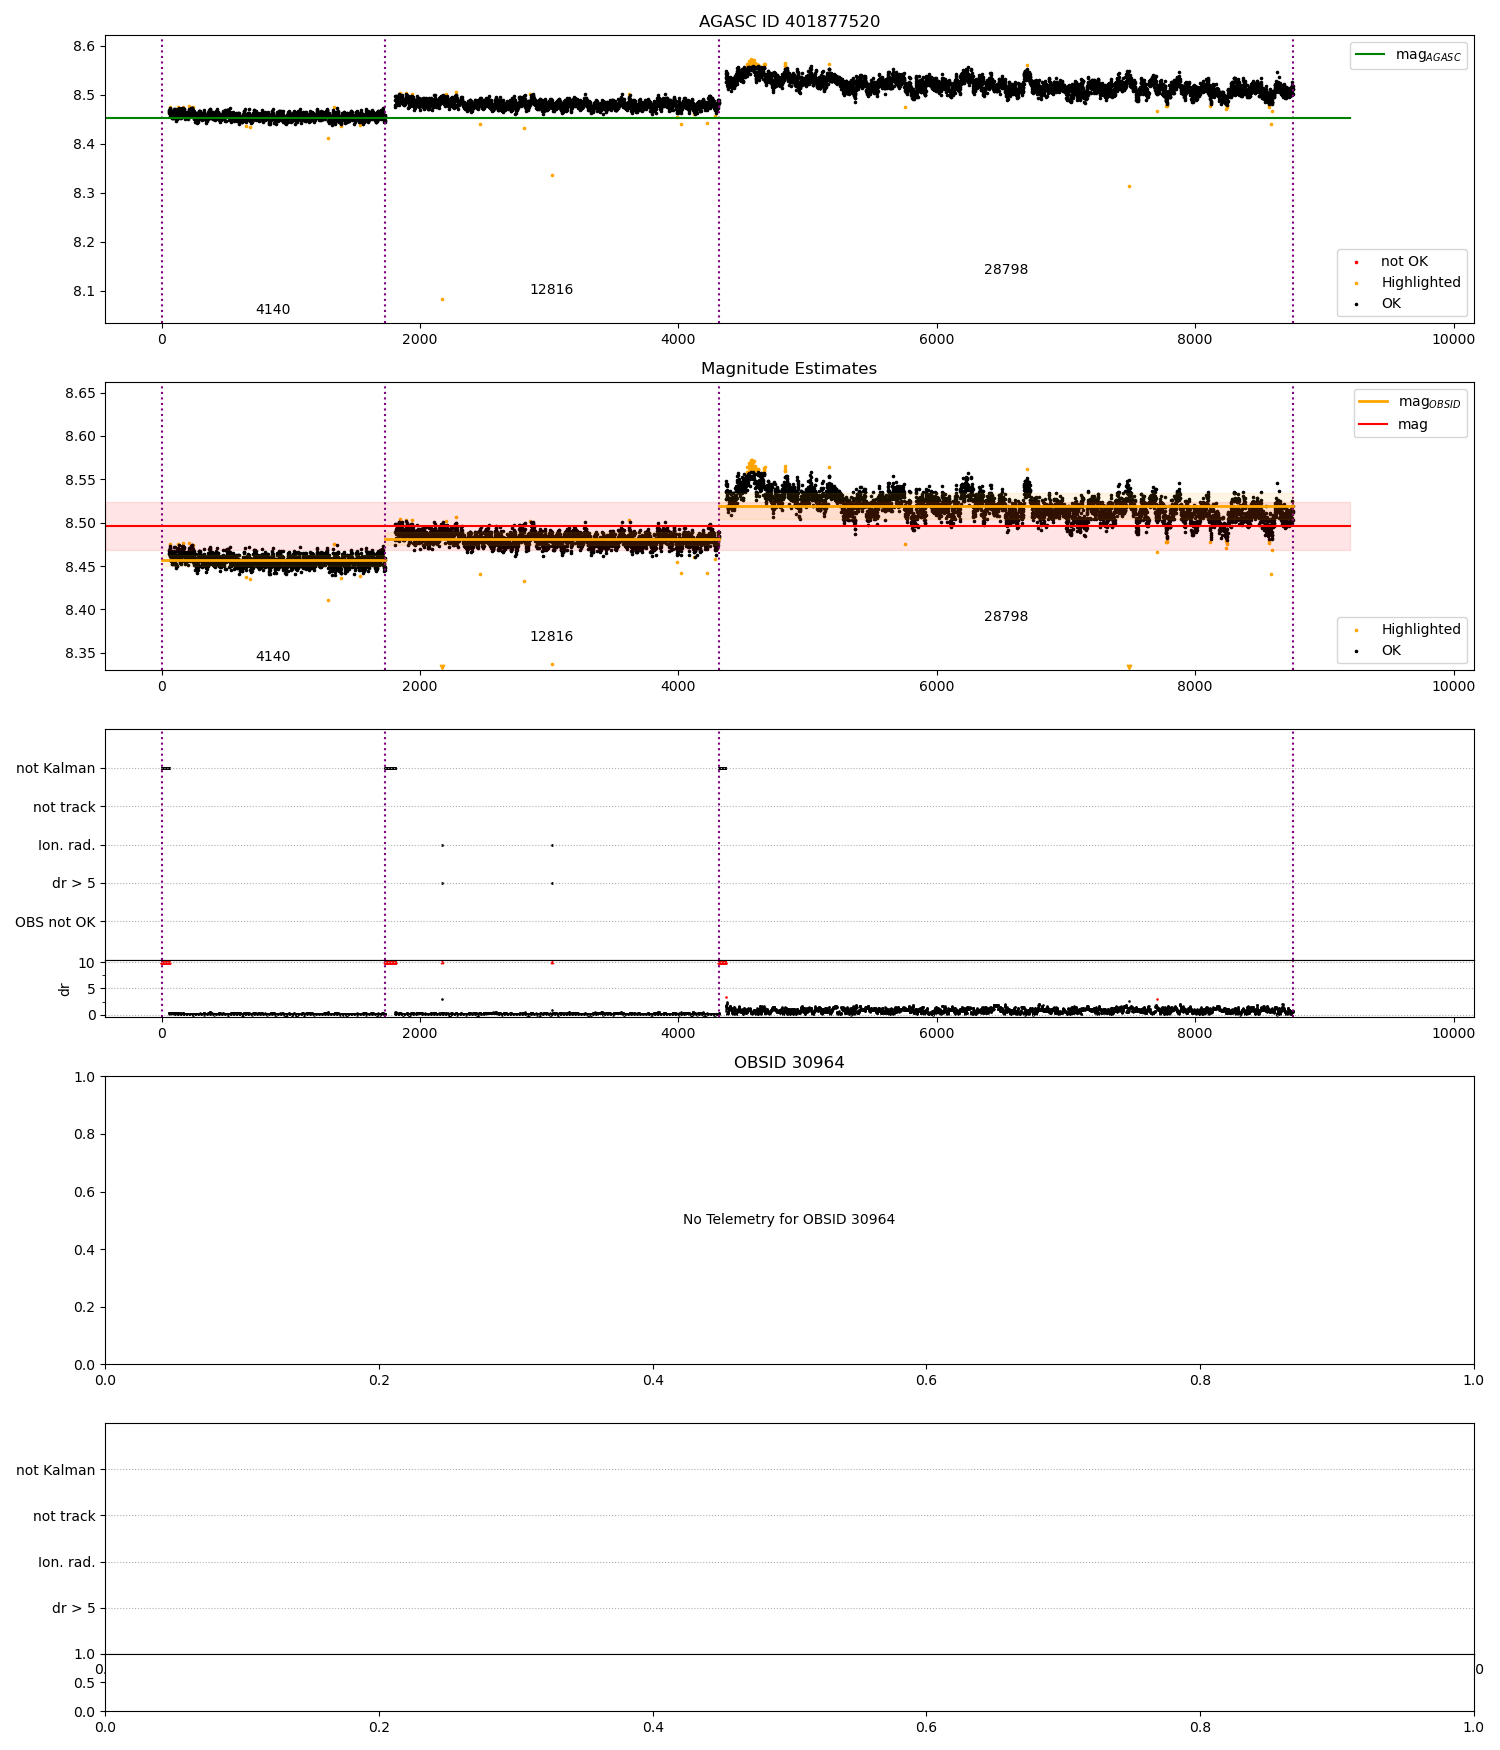Click the green mag AGASC horizontal line
1500x1750 pixels.
pyautogui.click(x=728, y=118)
